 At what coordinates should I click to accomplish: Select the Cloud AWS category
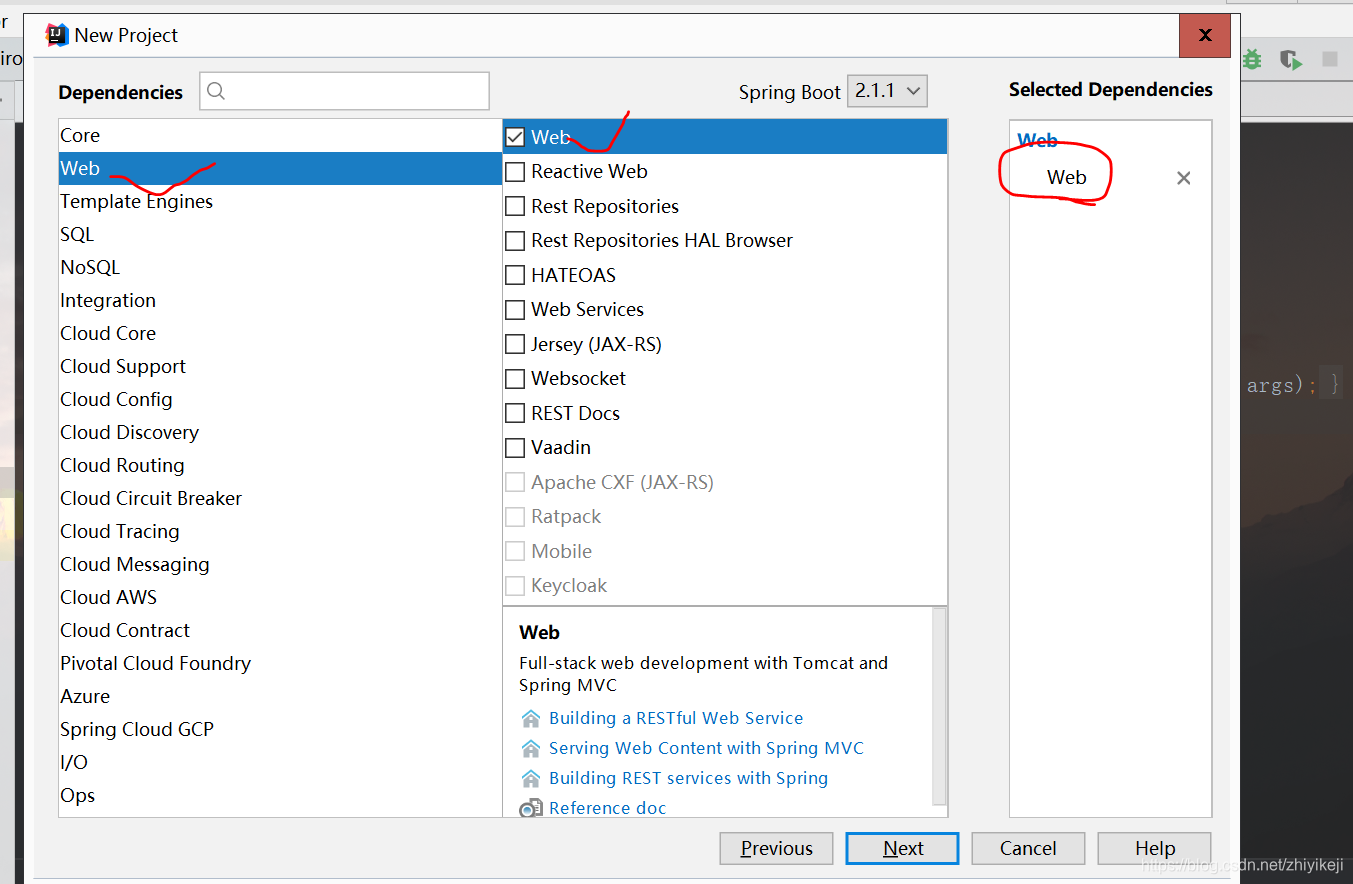tap(280, 597)
